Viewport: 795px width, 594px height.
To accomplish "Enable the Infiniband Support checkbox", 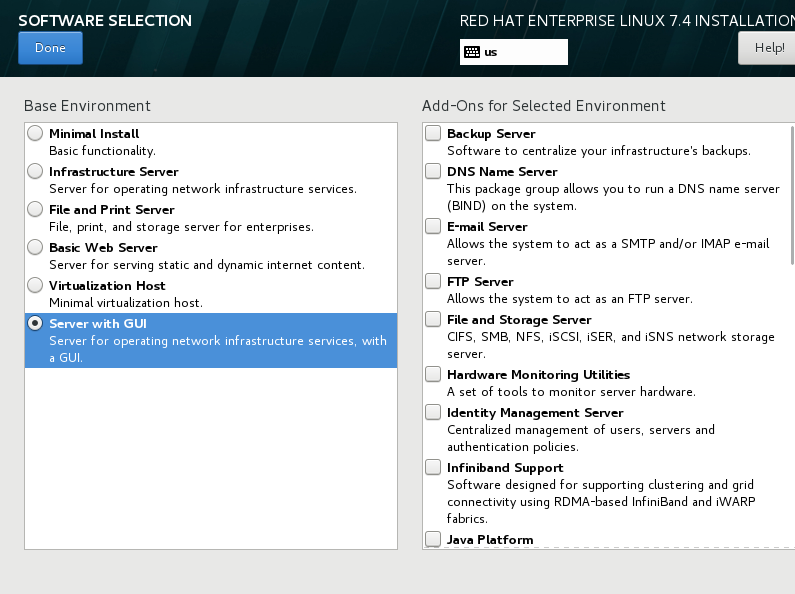I will [x=433, y=467].
